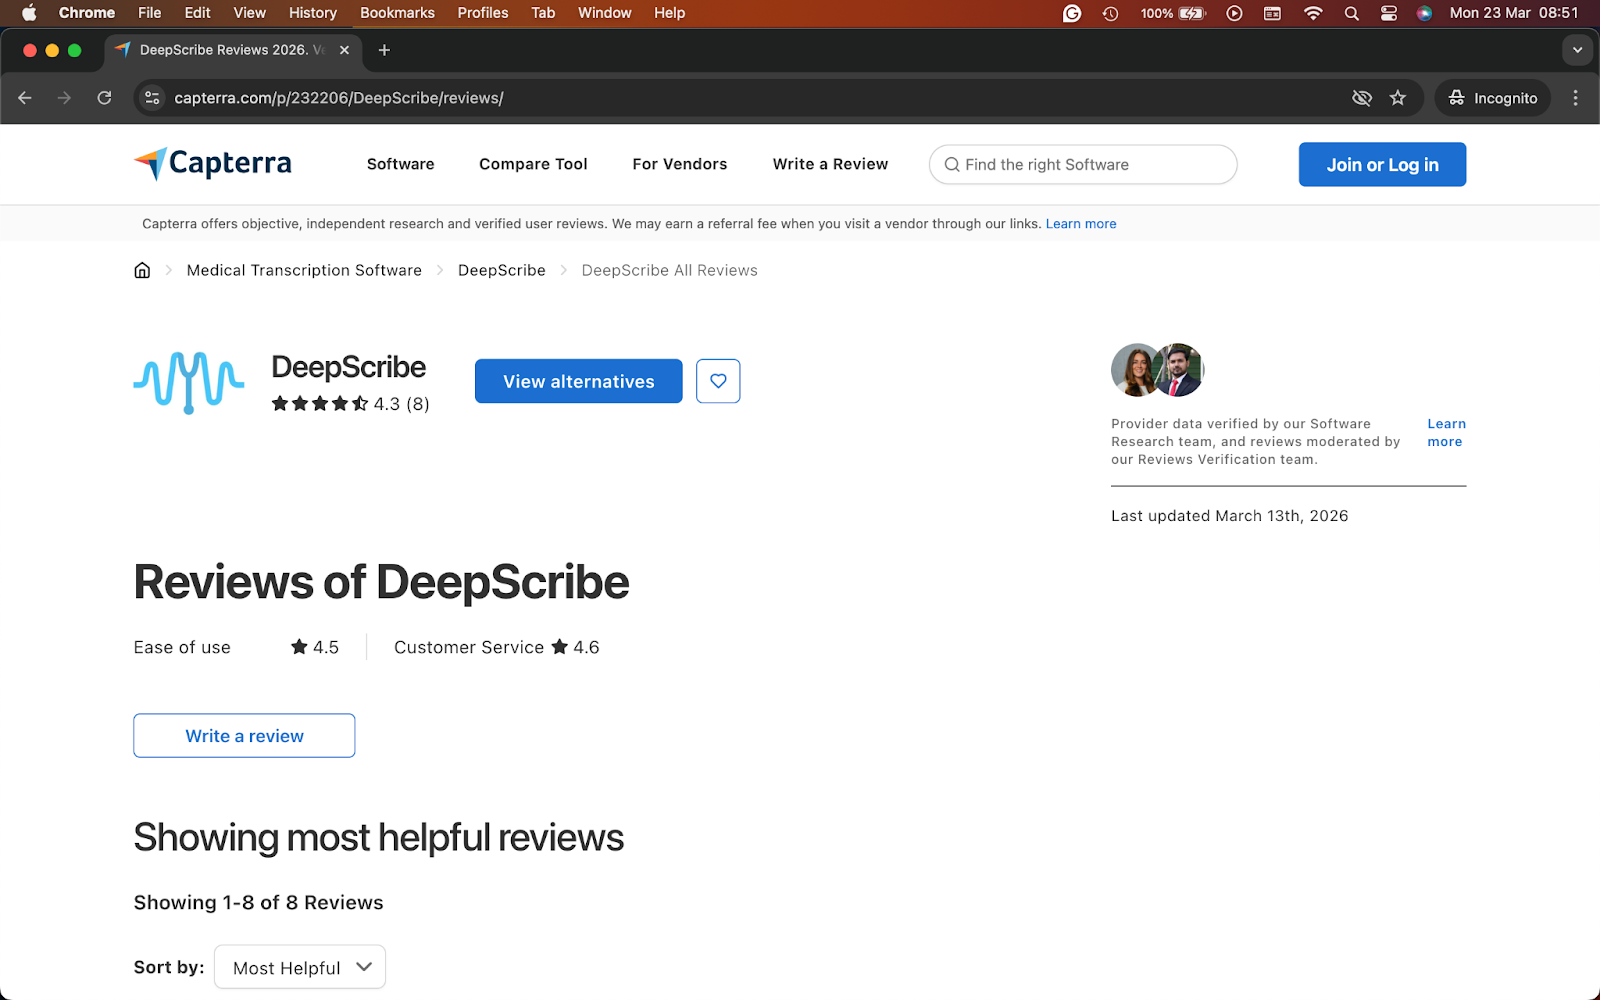Click the menu bar date and time

click(1514, 13)
